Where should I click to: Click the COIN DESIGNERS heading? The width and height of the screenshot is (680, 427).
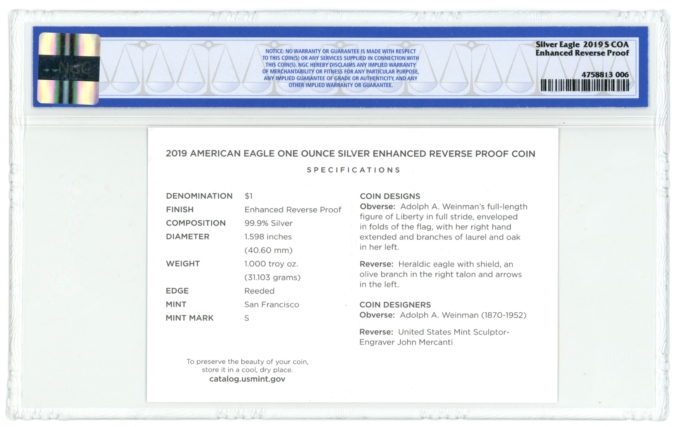[395, 305]
